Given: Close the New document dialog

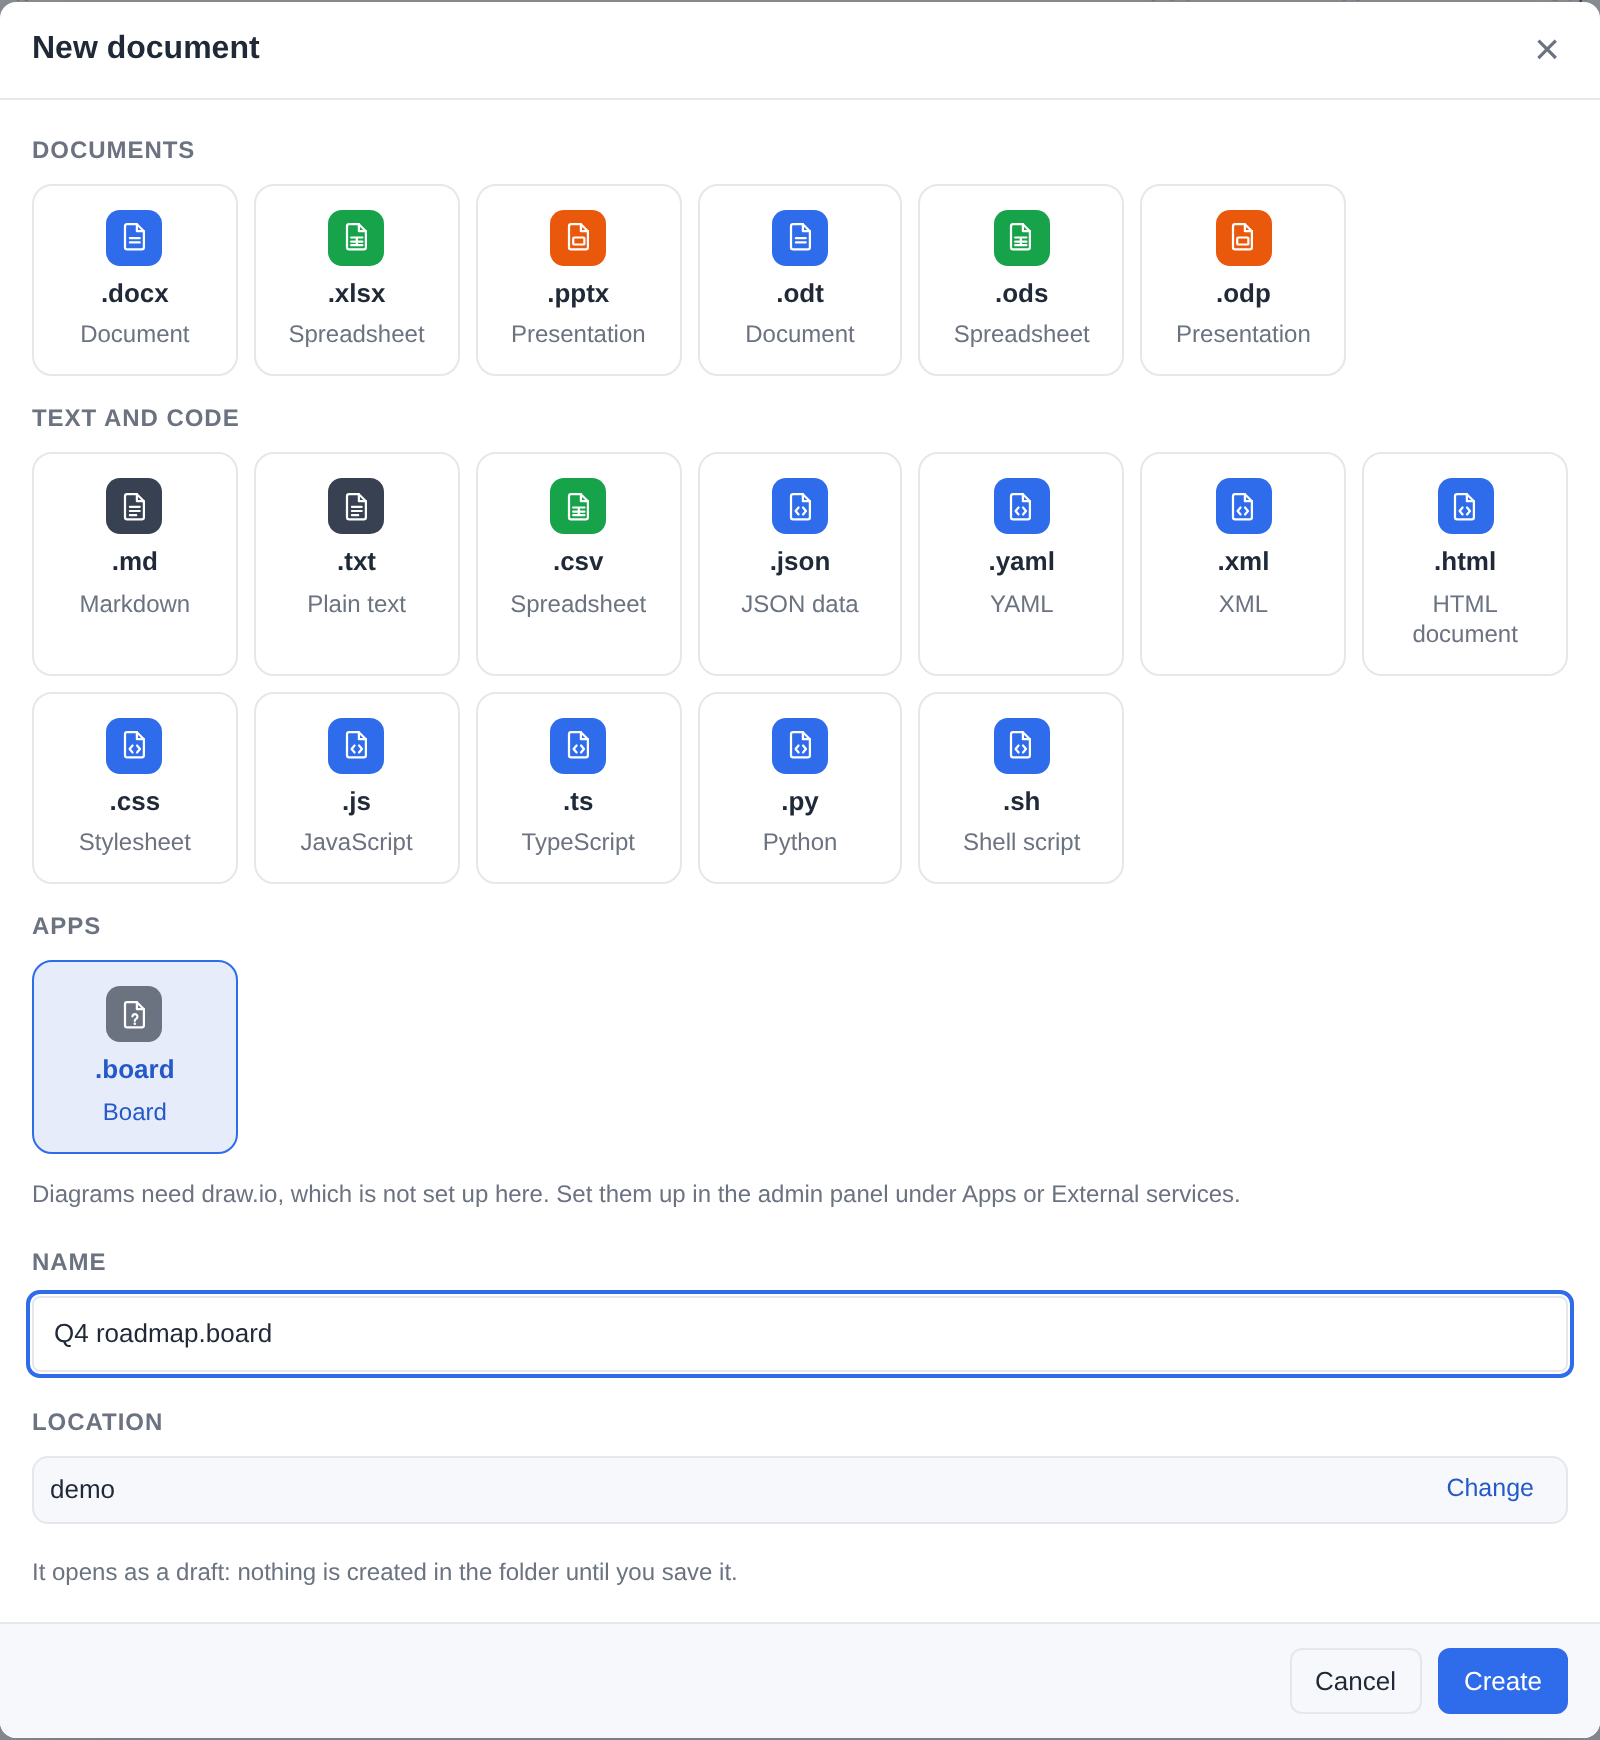Looking at the screenshot, I should tap(1547, 49).
